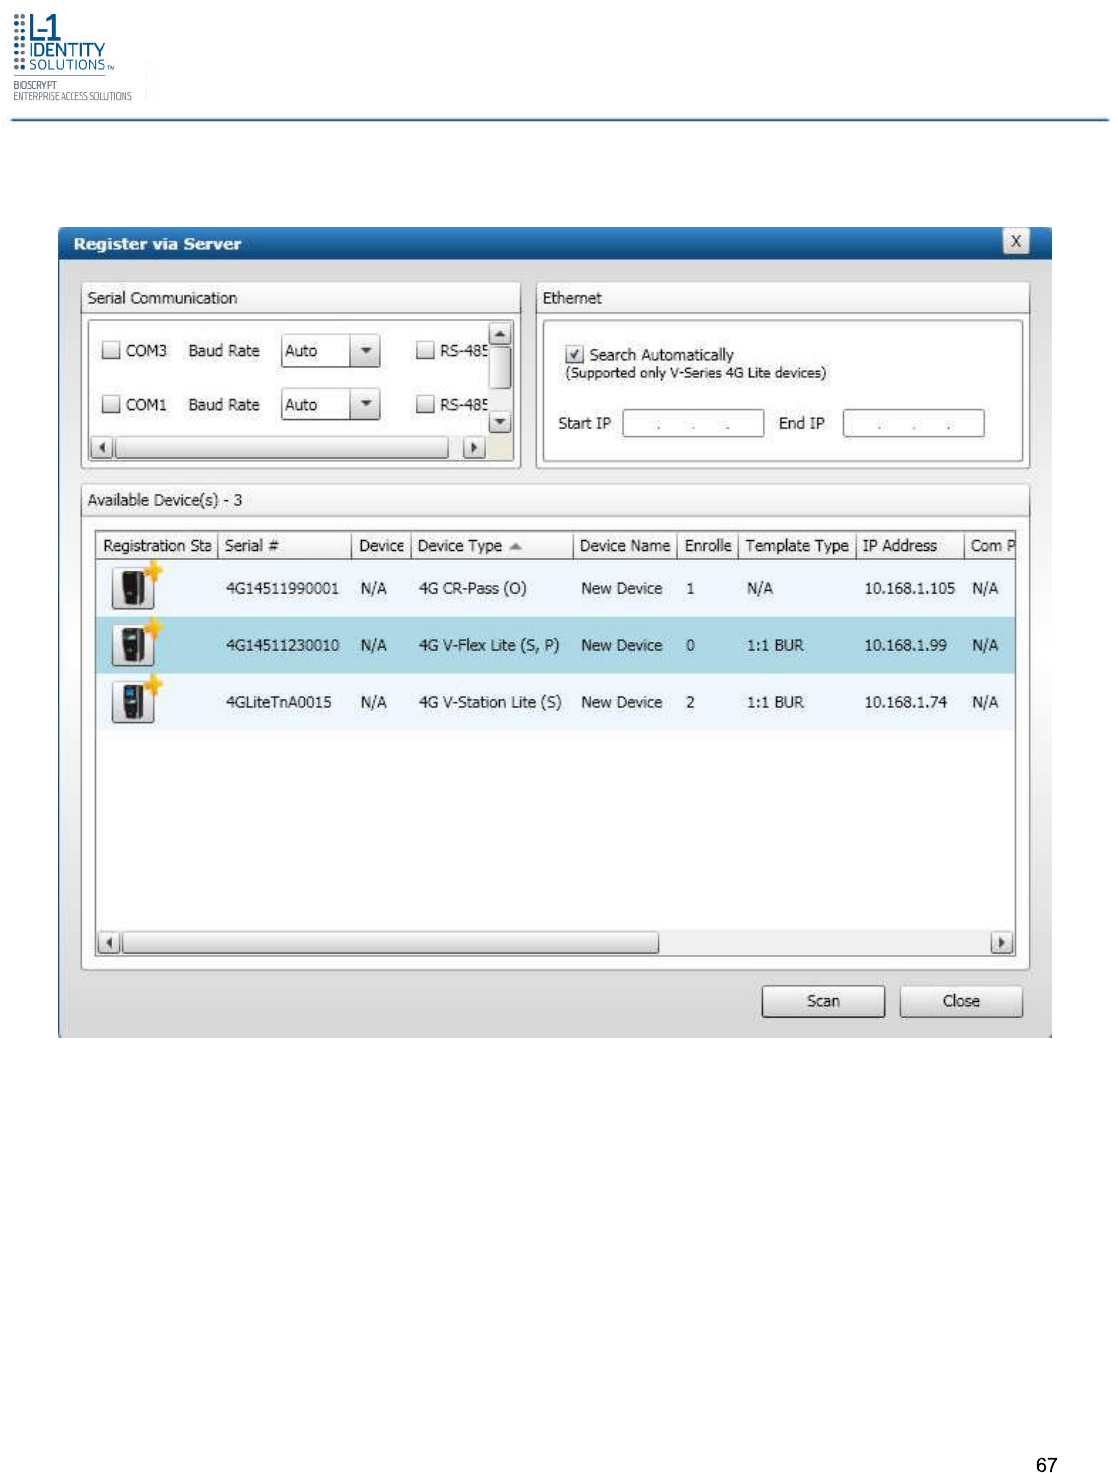Click the End IP input field
Viewport: 1118px width, 1473px height.
(x=913, y=423)
